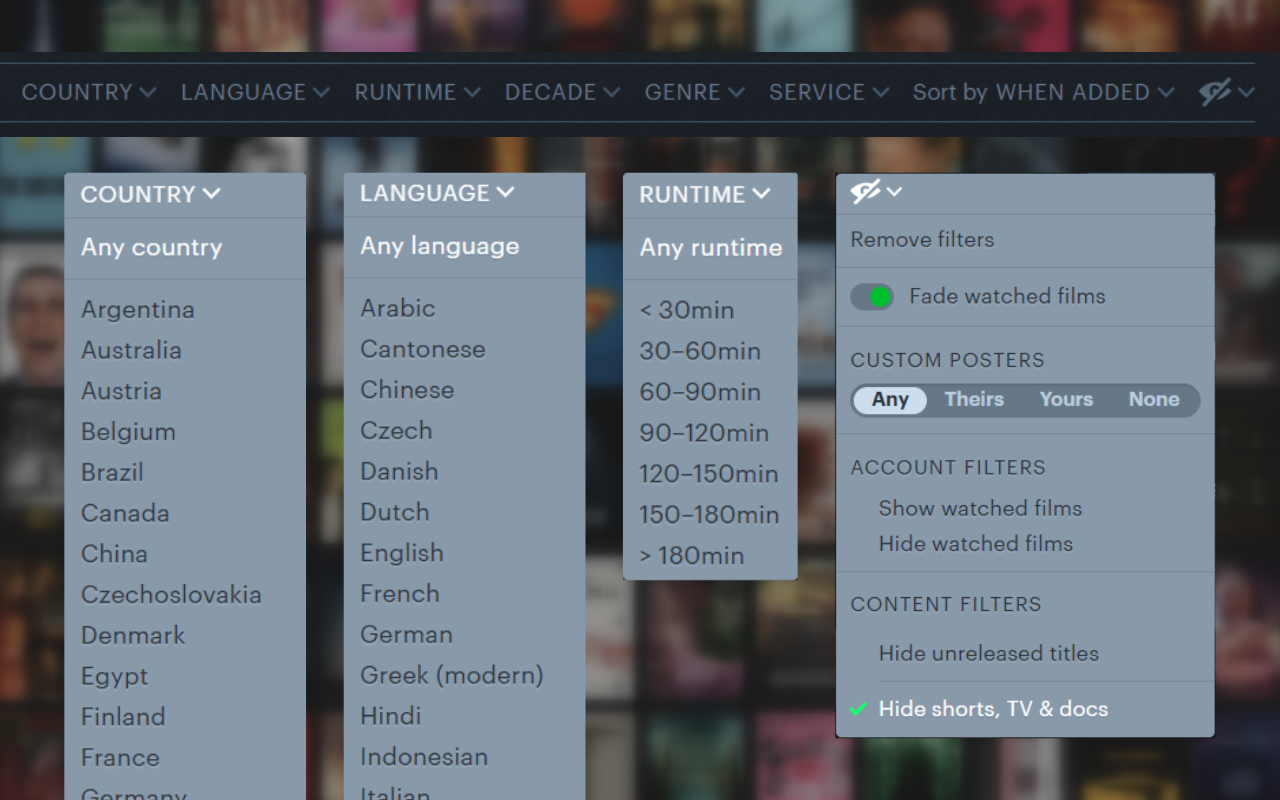1280x800 pixels.
Task: Pick Czech language
Action: [396, 432]
